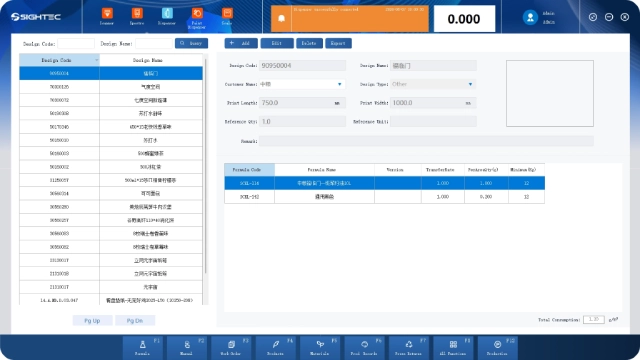Go to next page with Pg Dn
The image size is (640, 360).
point(135,320)
